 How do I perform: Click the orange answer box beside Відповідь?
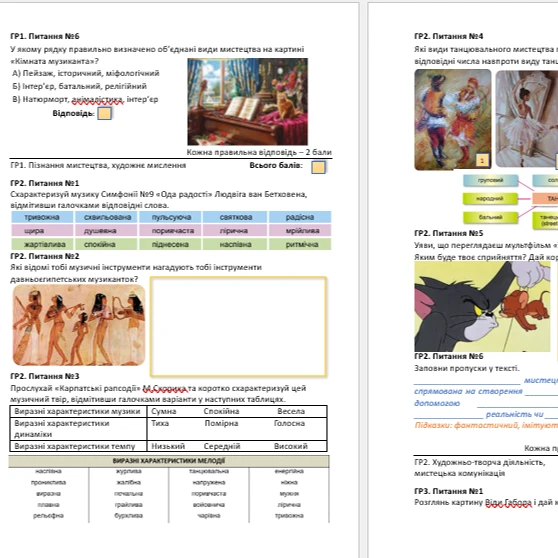[104, 114]
